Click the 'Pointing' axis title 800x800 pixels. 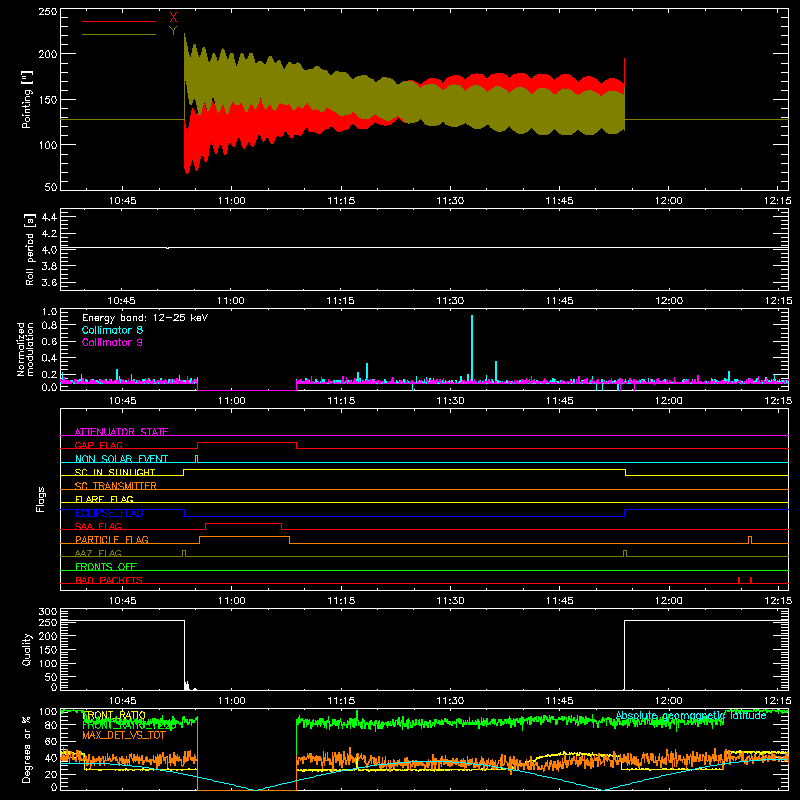click(x=27, y=99)
